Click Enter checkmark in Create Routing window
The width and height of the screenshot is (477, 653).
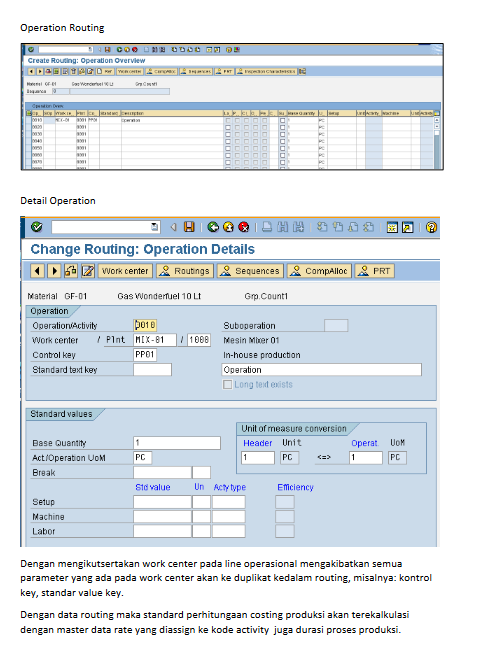(x=31, y=50)
